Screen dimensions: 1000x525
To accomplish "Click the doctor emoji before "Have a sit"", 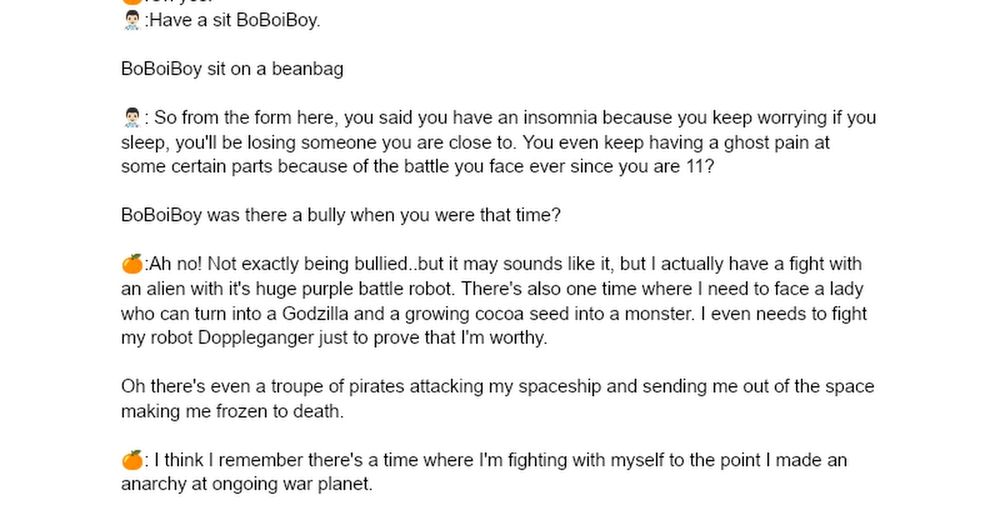I will (131, 20).
